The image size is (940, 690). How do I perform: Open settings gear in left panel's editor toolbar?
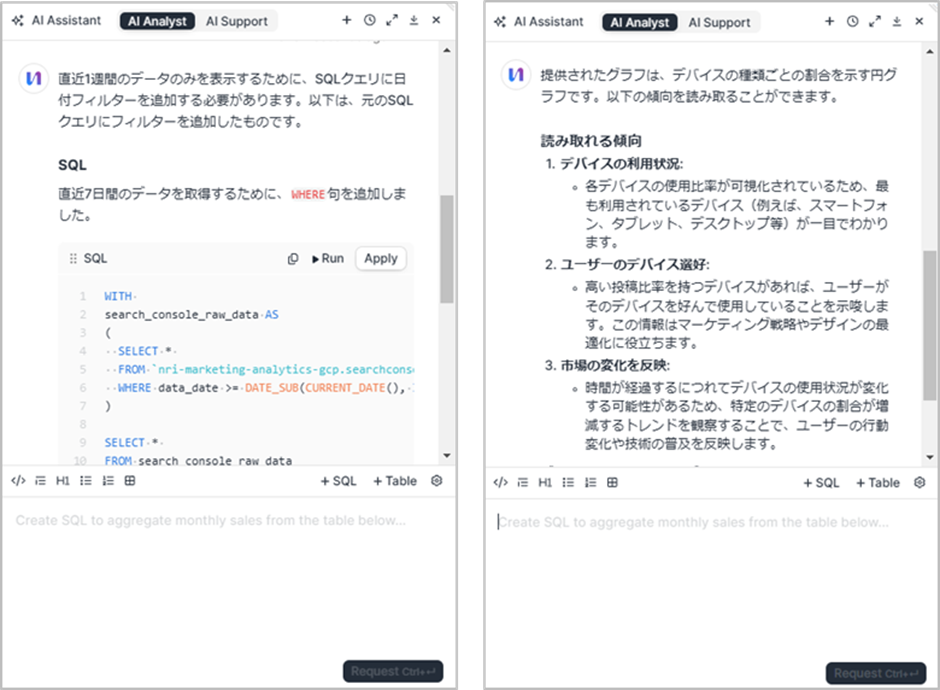tap(436, 481)
